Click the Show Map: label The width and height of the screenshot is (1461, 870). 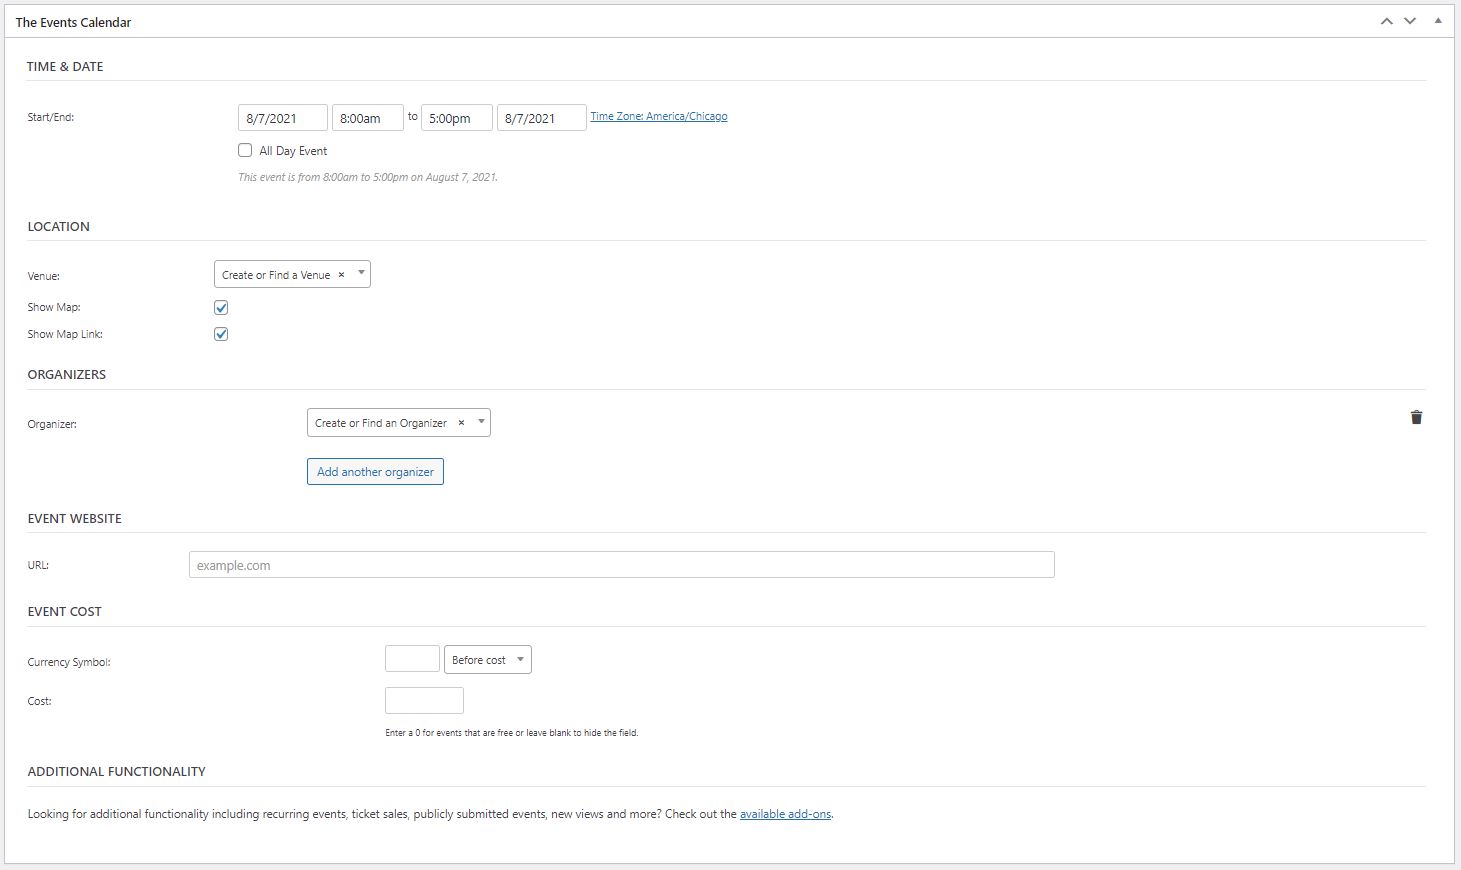(x=54, y=307)
